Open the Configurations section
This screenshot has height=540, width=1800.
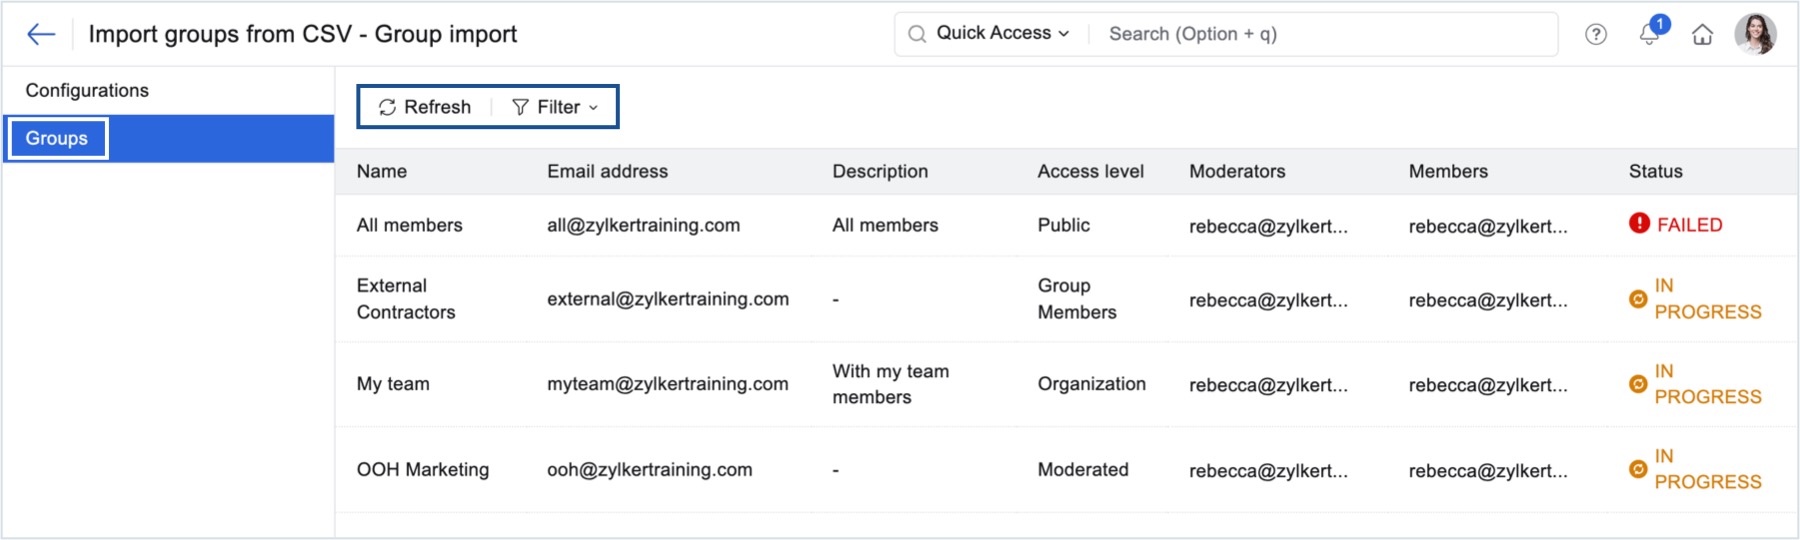pos(87,90)
